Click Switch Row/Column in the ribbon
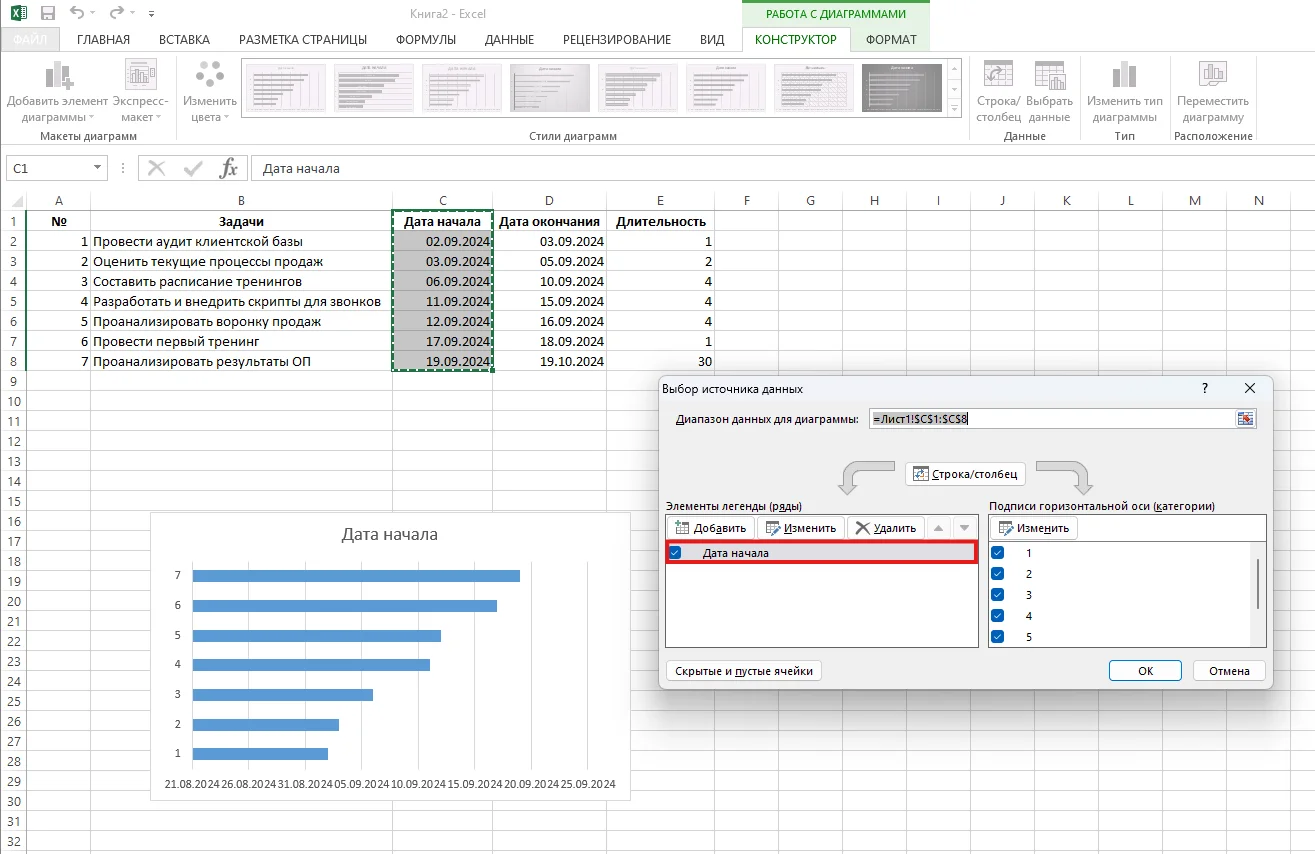The height and width of the screenshot is (854, 1315). 998,91
